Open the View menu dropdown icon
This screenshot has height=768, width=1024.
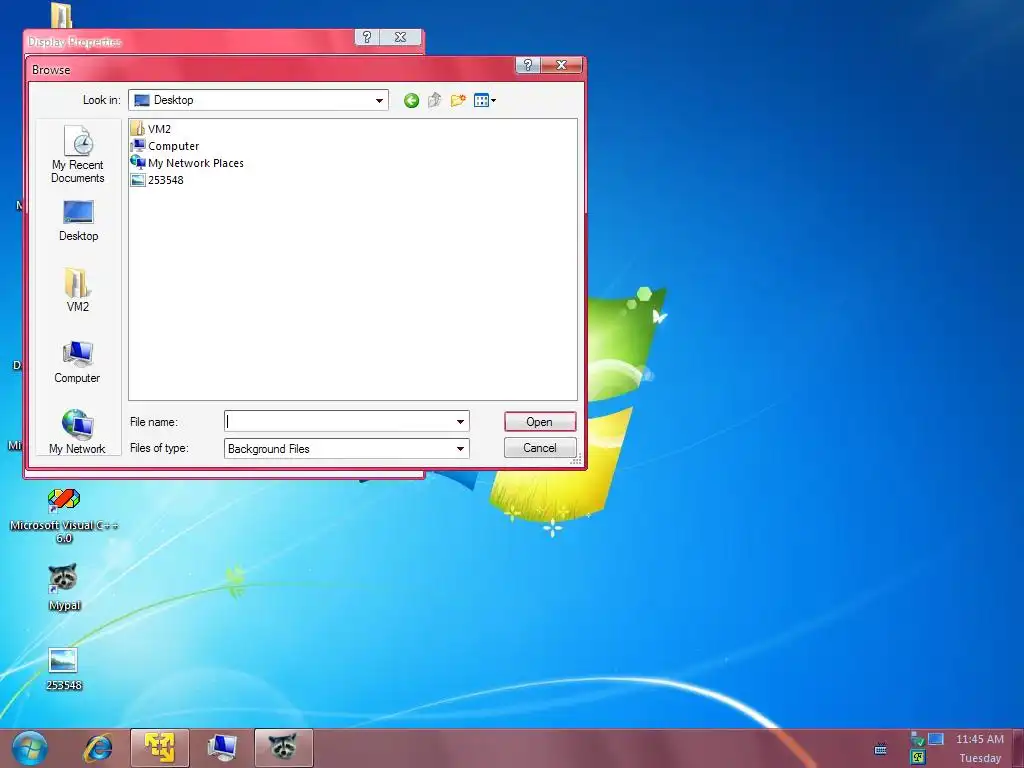point(485,100)
